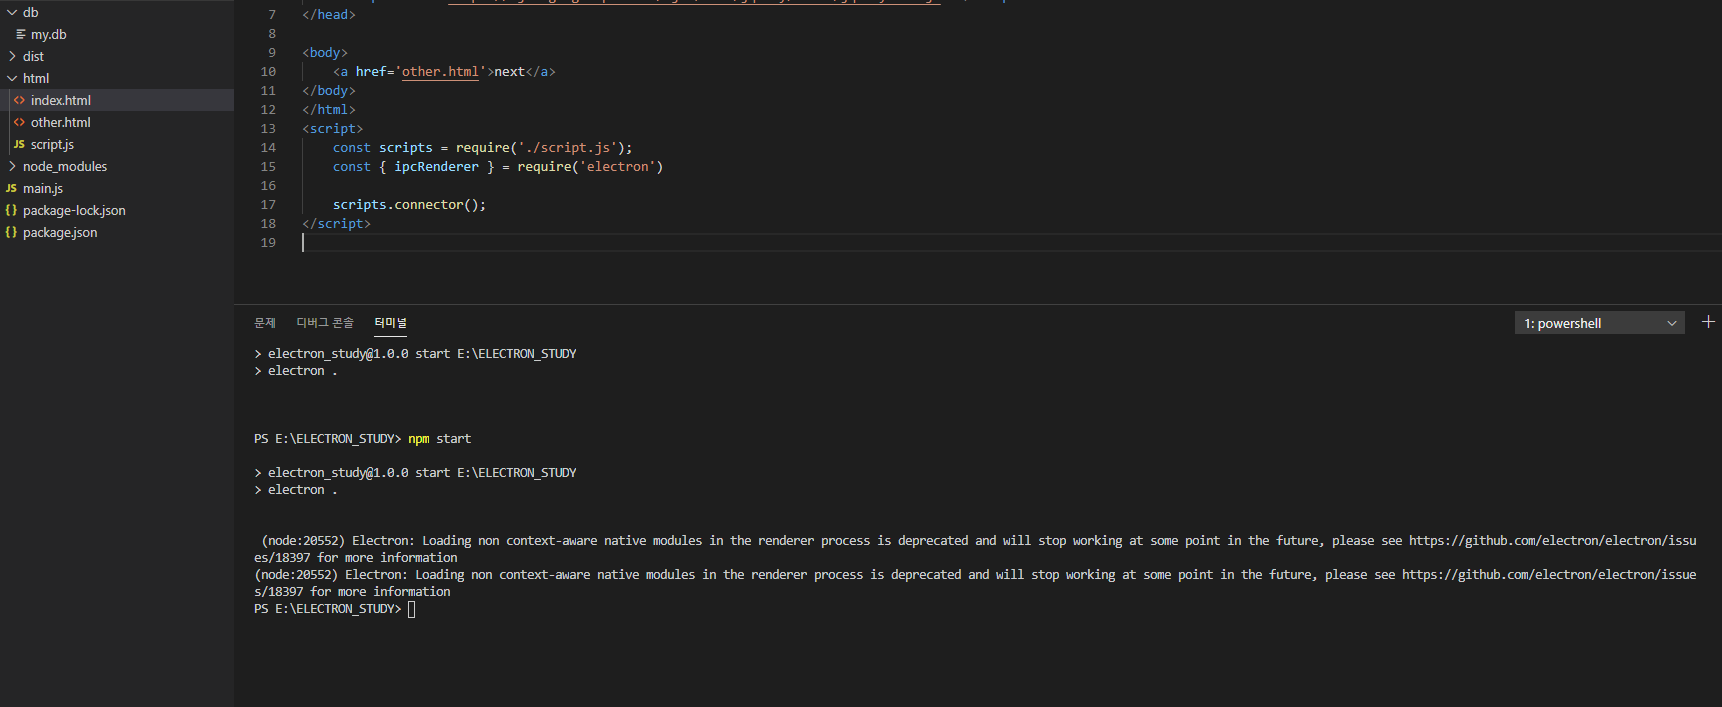
Task: Click line number 10 in gutter
Action: tap(268, 72)
